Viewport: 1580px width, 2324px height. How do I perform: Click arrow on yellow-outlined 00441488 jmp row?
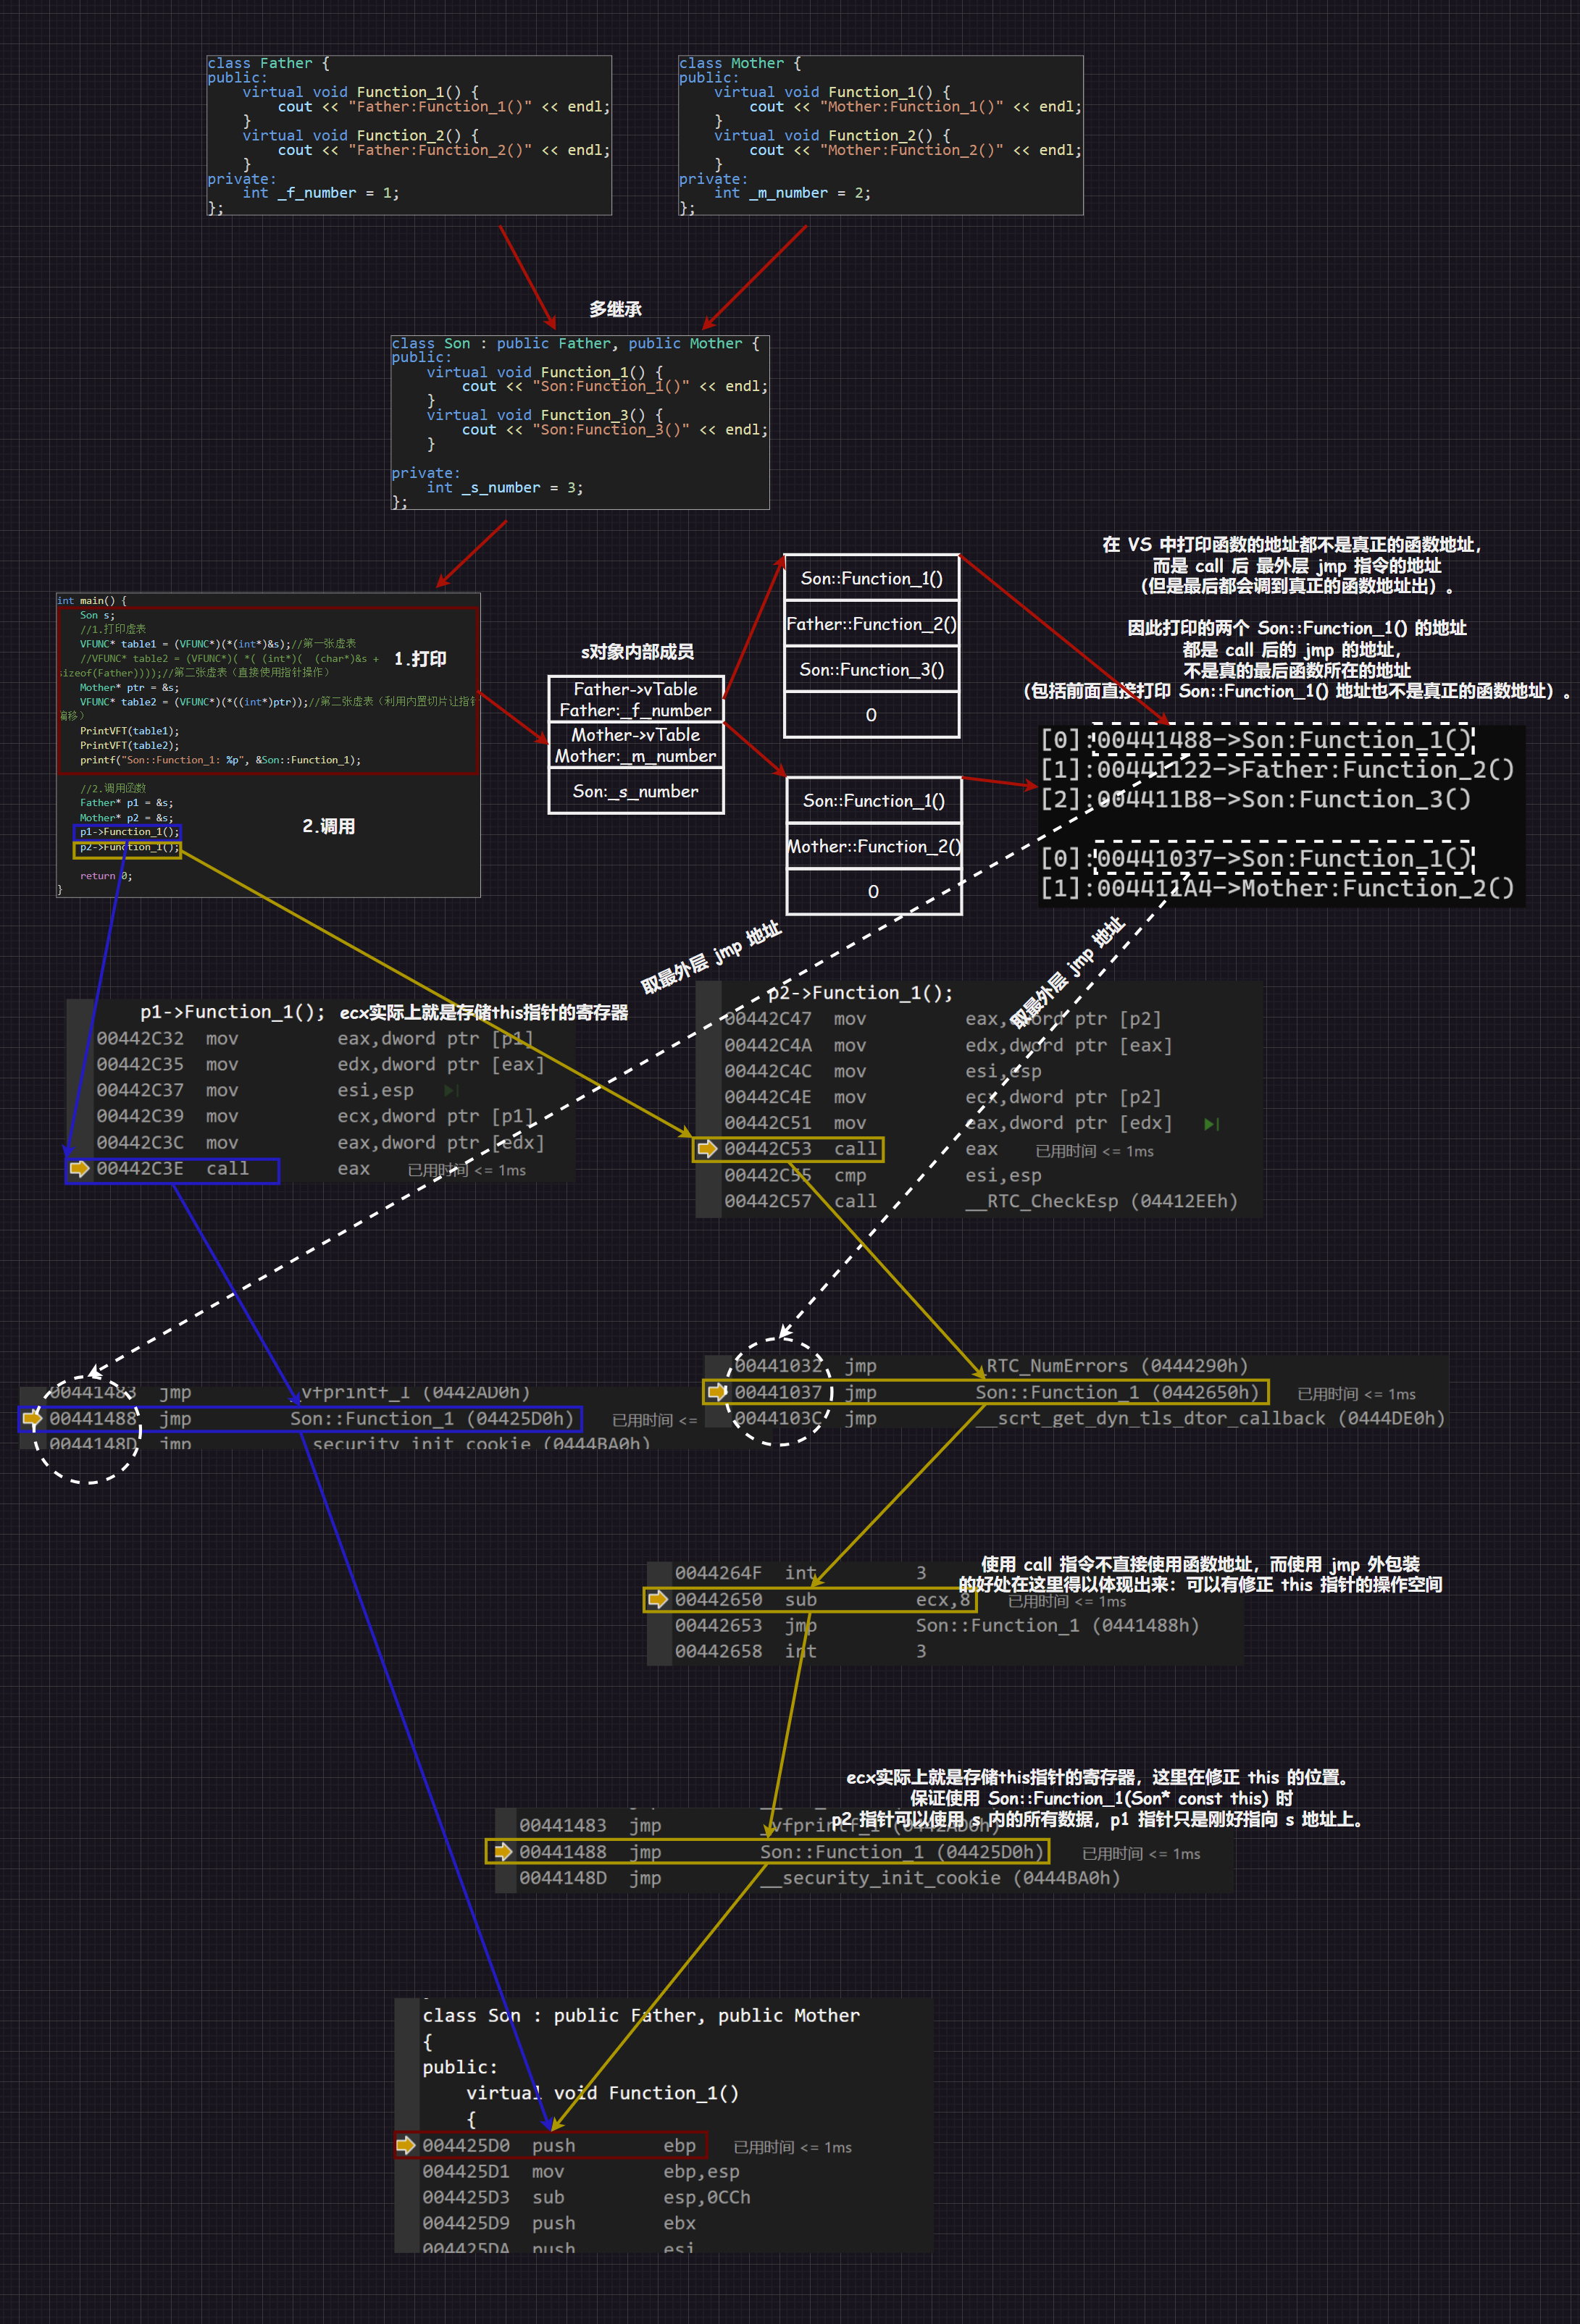503,1851
